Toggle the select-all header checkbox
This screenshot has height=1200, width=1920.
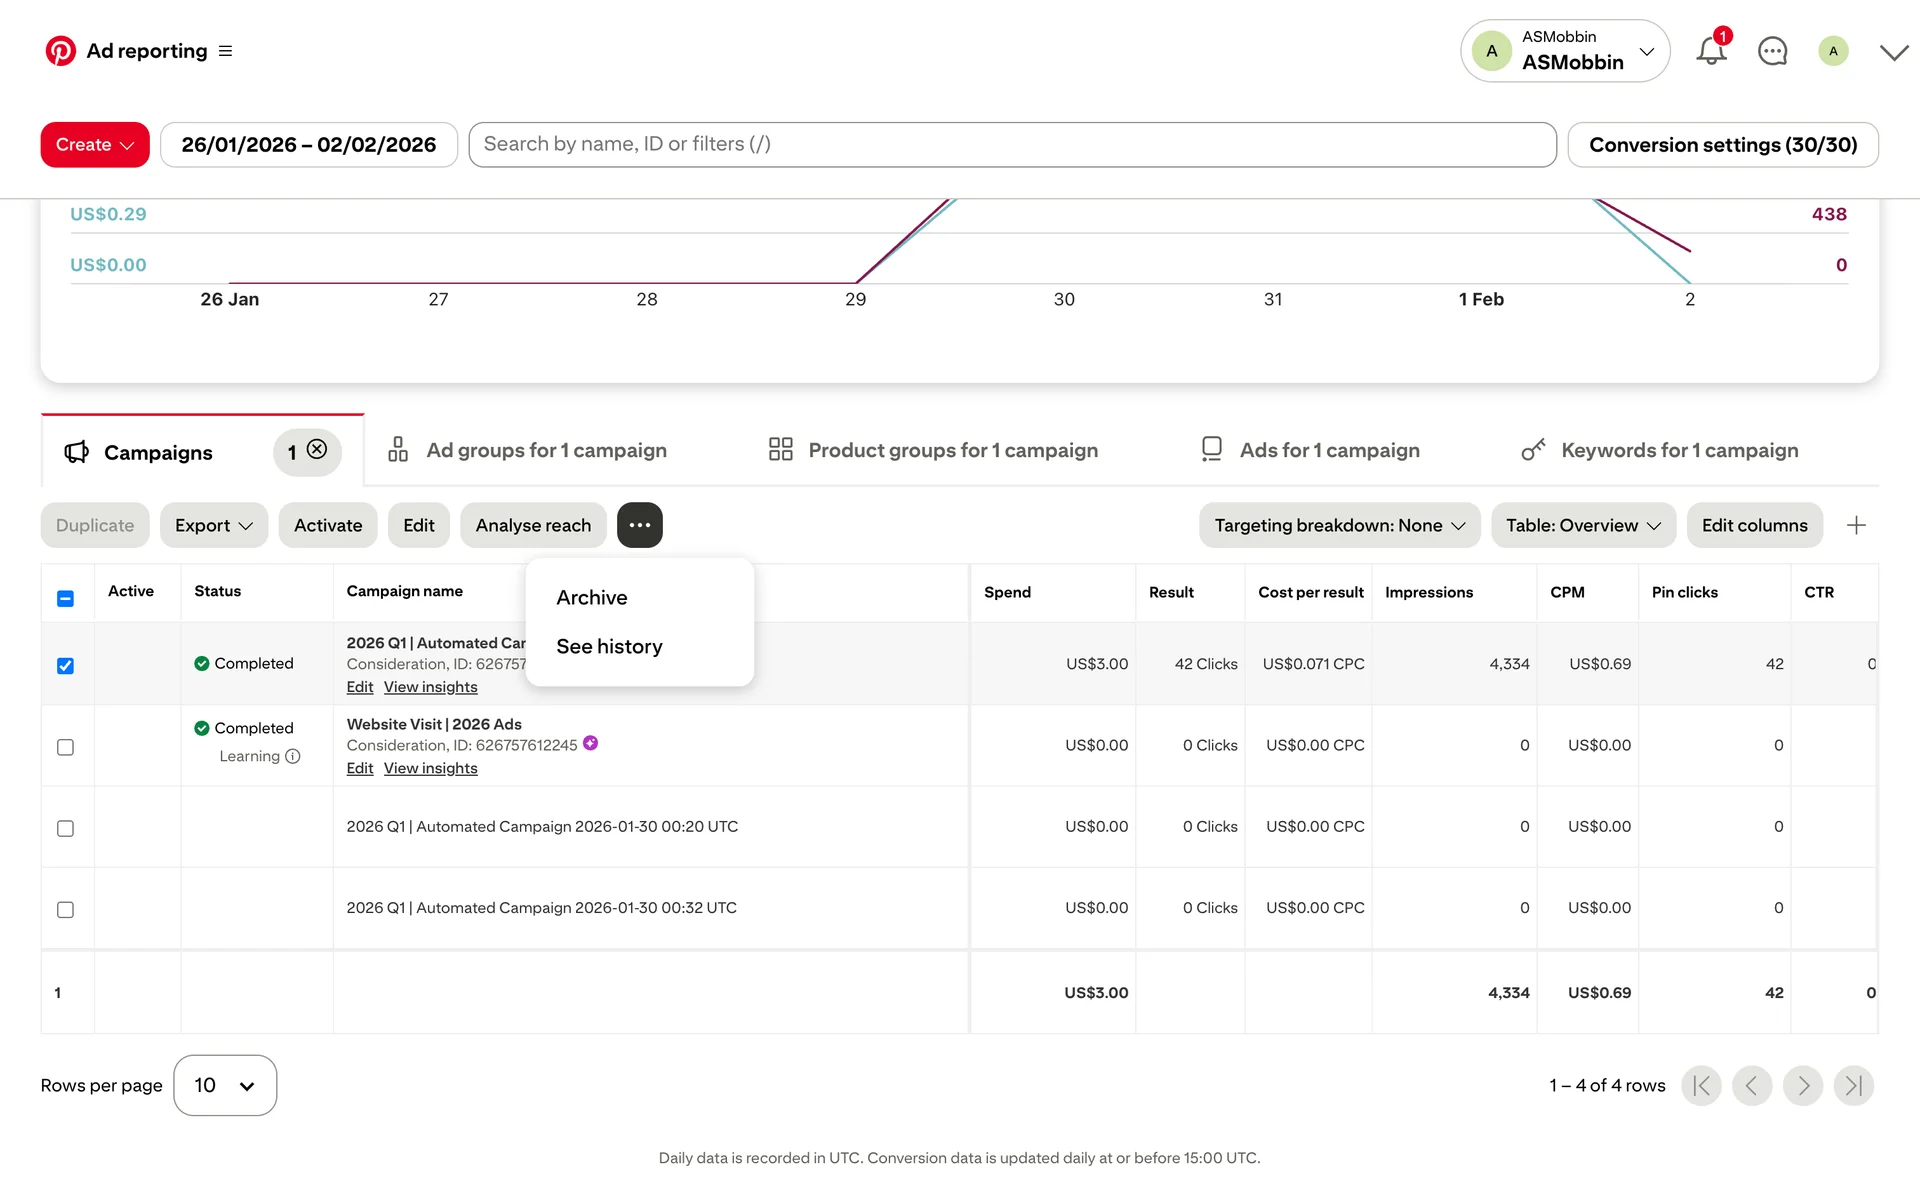[65, 598]
